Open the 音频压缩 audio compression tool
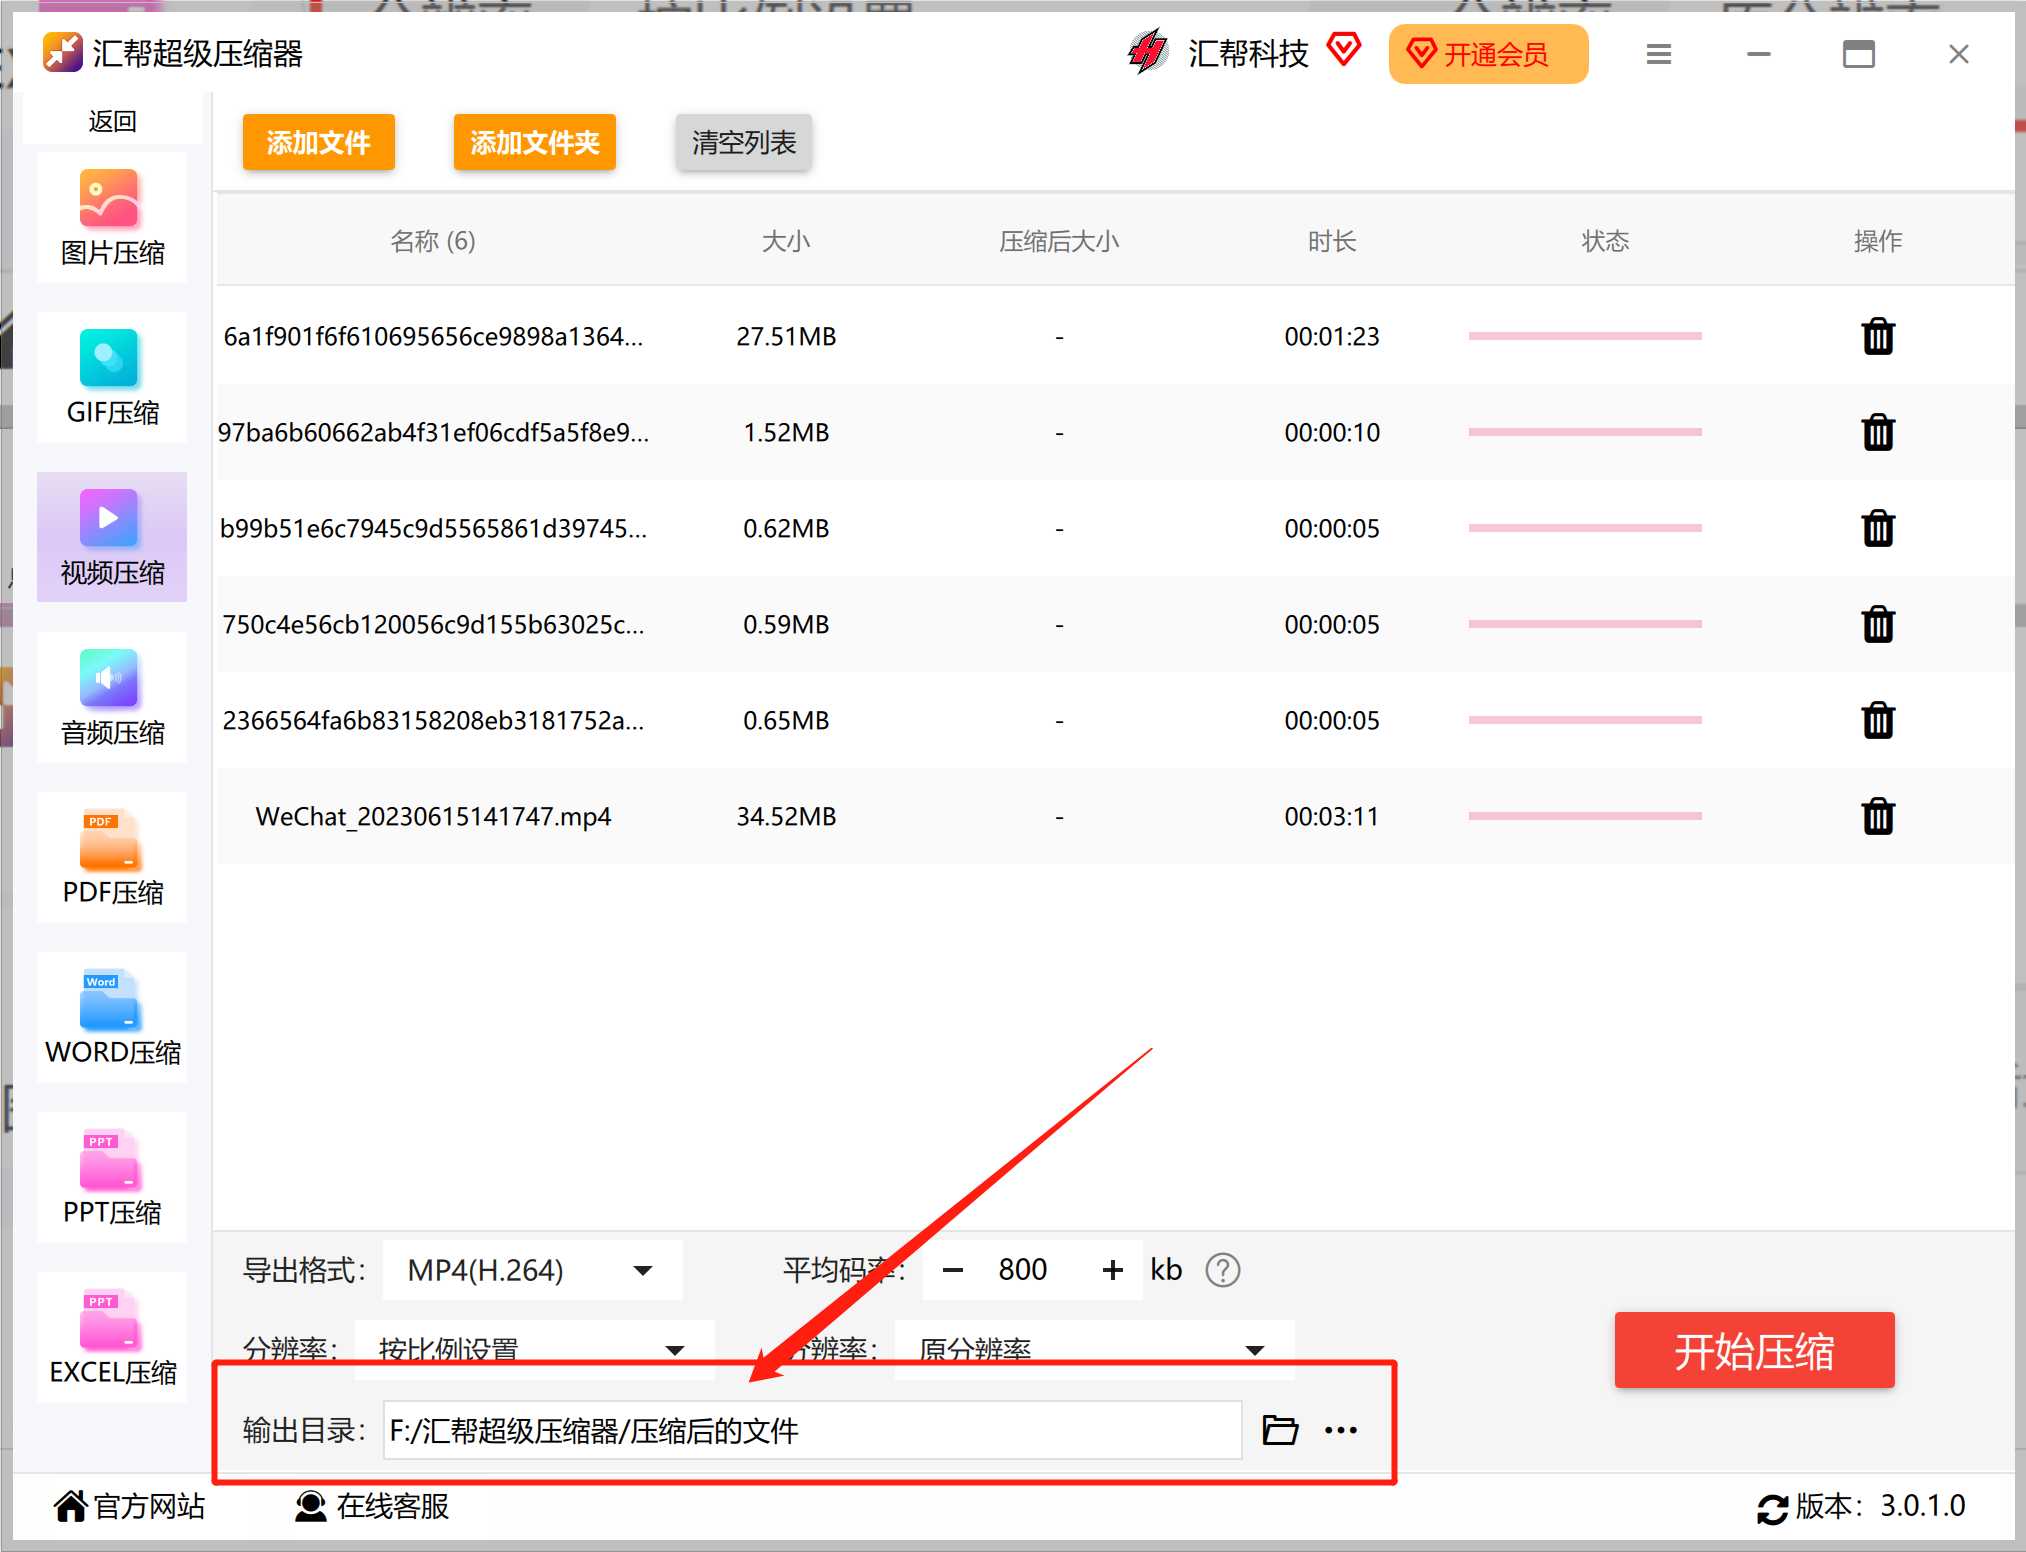2026x1552 pixels. point(112,698)
